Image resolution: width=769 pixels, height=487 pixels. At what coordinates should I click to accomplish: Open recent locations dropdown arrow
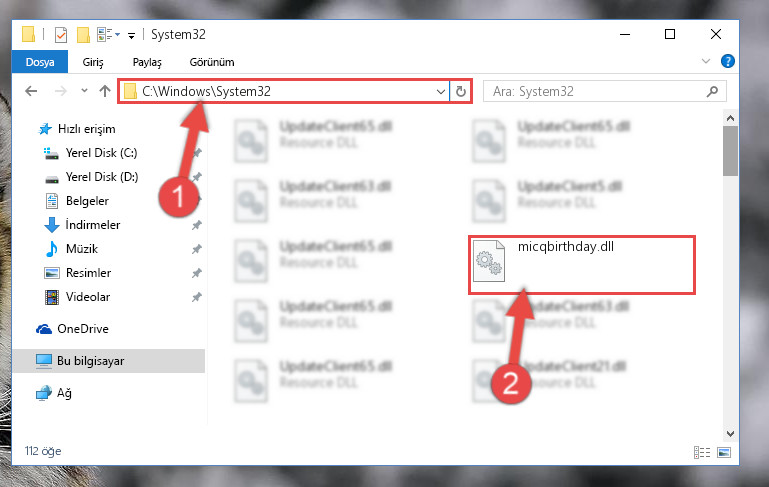tap(84, 91)
